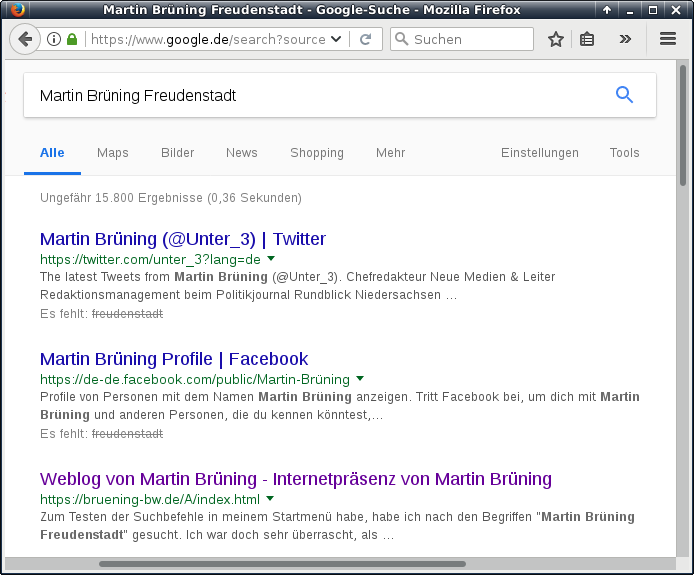Show bookmarks list icon

(x=587, y=39)
